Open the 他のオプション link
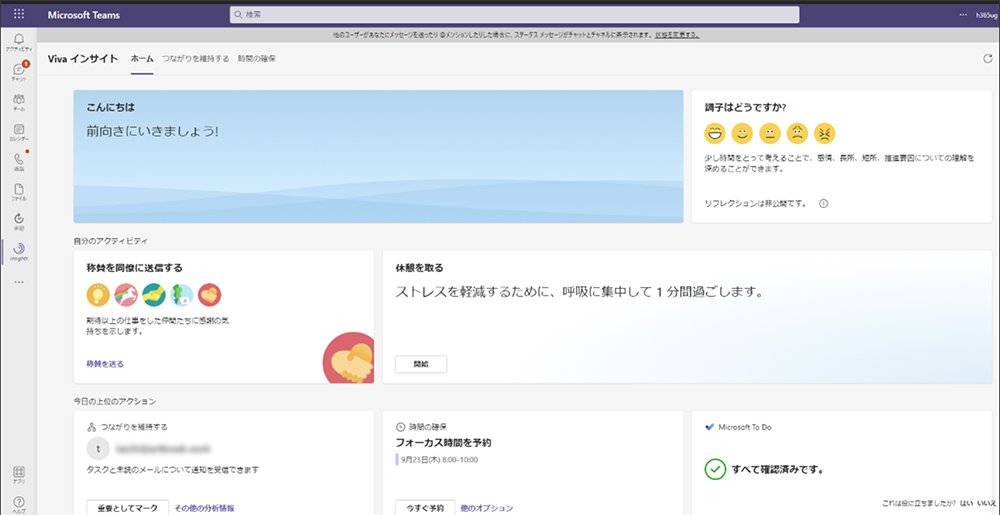Image resolution: width=1000 pixels, height=515 pixels. pos(487,508)
